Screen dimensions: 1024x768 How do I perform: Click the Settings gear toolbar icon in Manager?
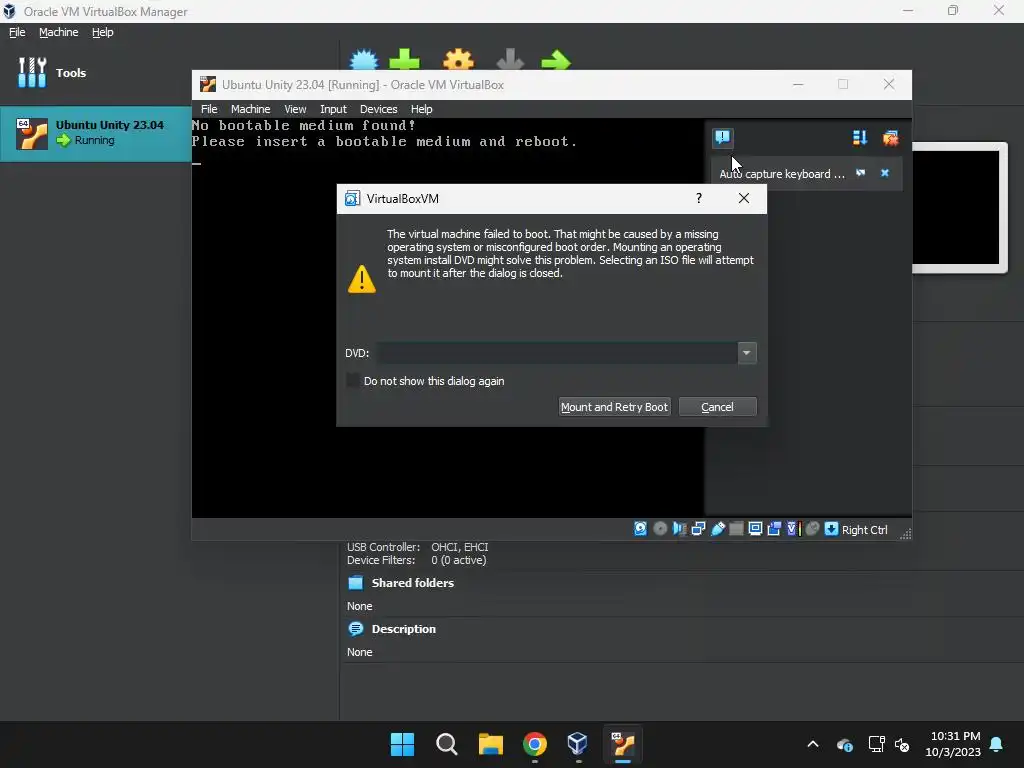coord(458,60)
